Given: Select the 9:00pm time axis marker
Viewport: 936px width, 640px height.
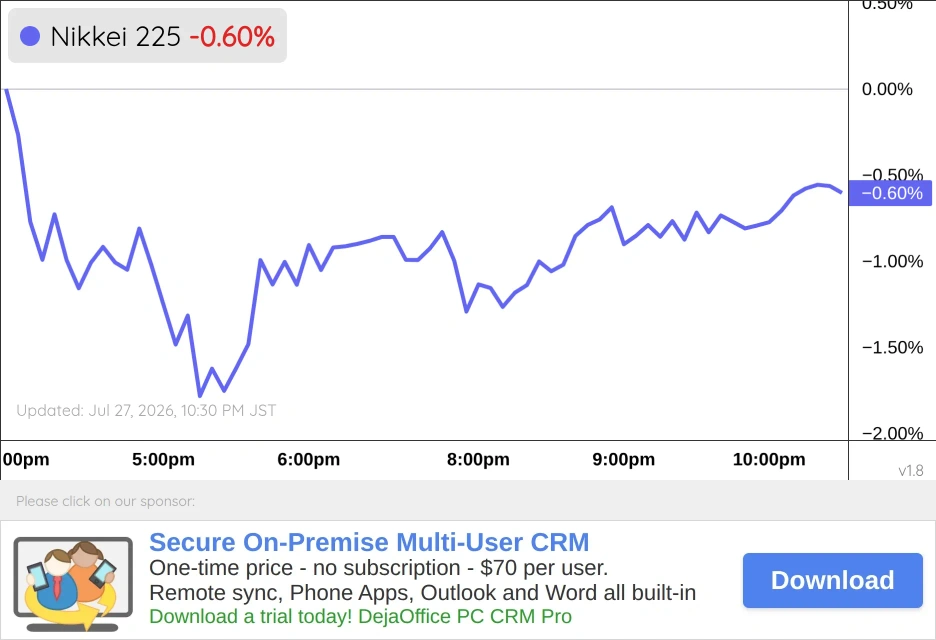Looking at the screenshot, I should pos(624,459).
